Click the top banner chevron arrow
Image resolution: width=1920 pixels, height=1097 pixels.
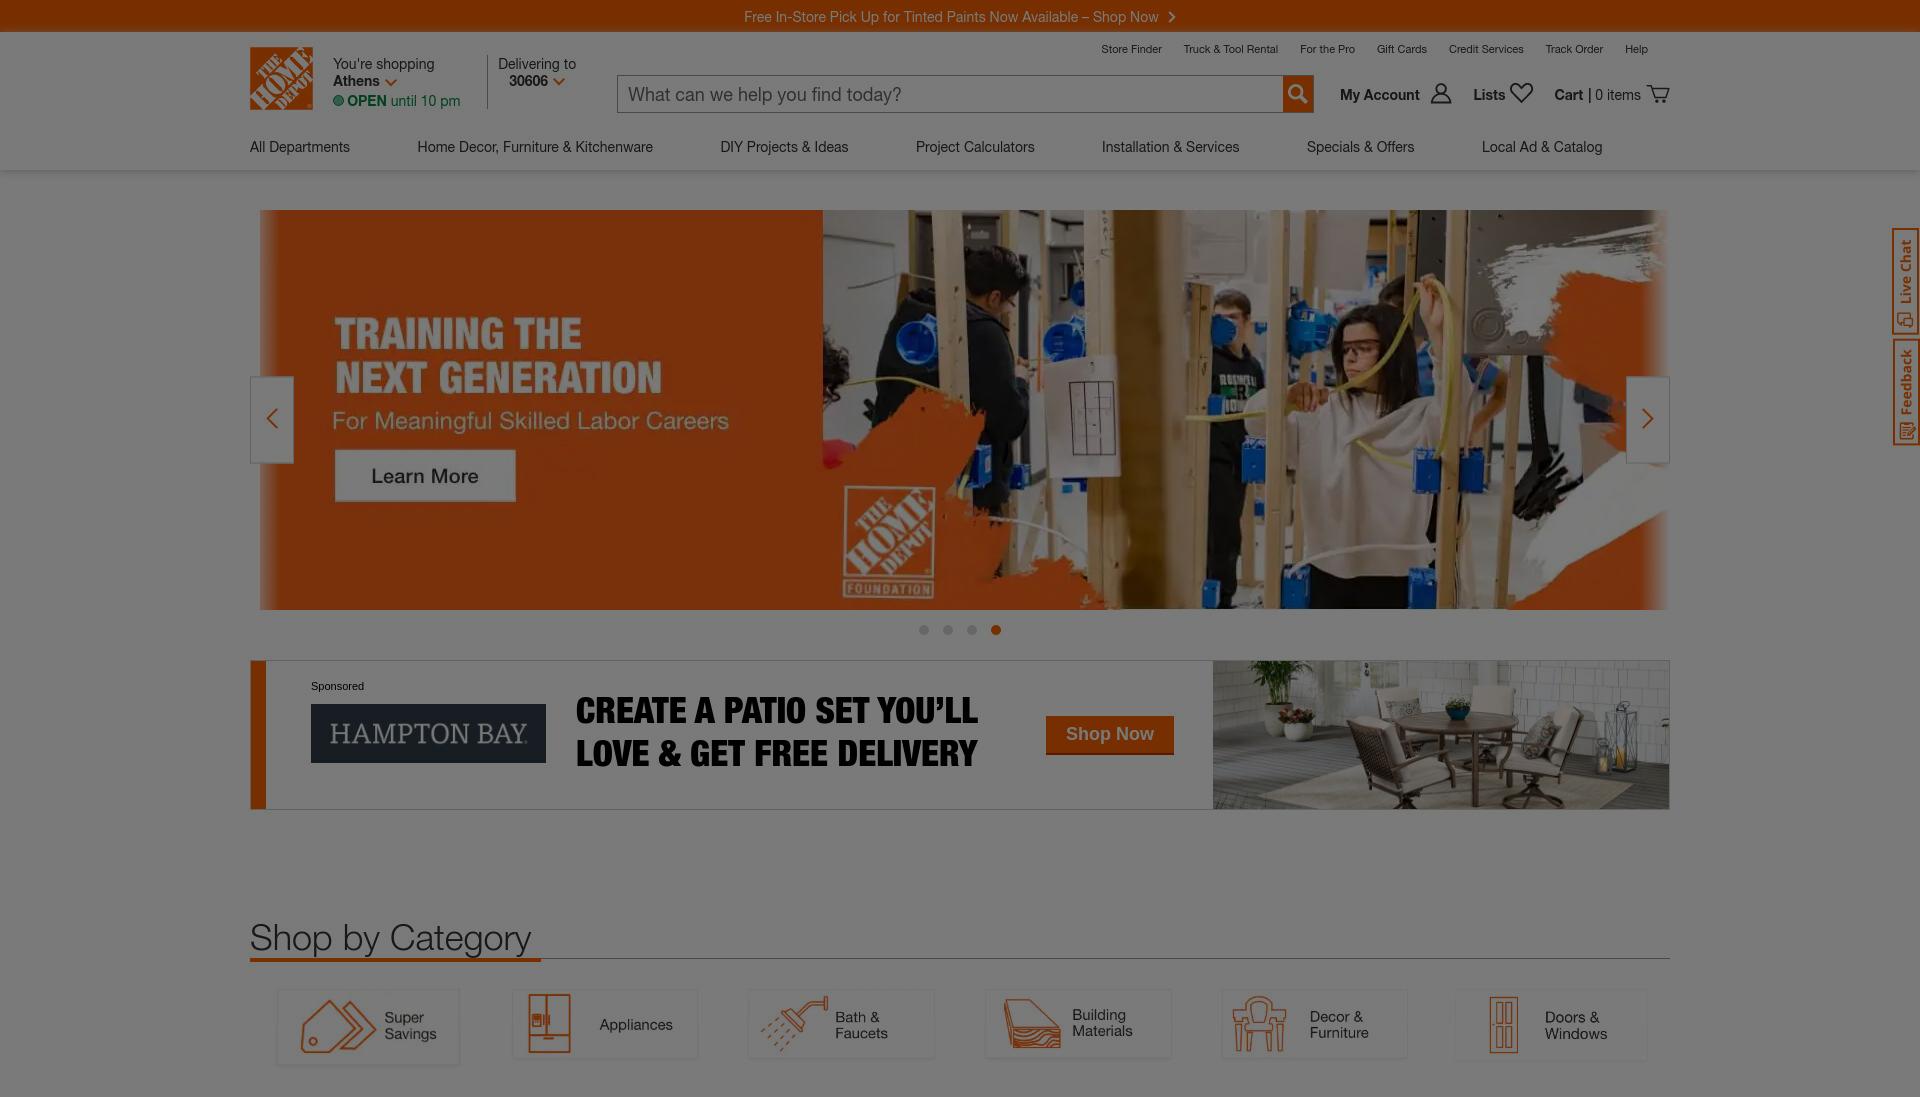pyautogui.click(x=1172, y=17)
